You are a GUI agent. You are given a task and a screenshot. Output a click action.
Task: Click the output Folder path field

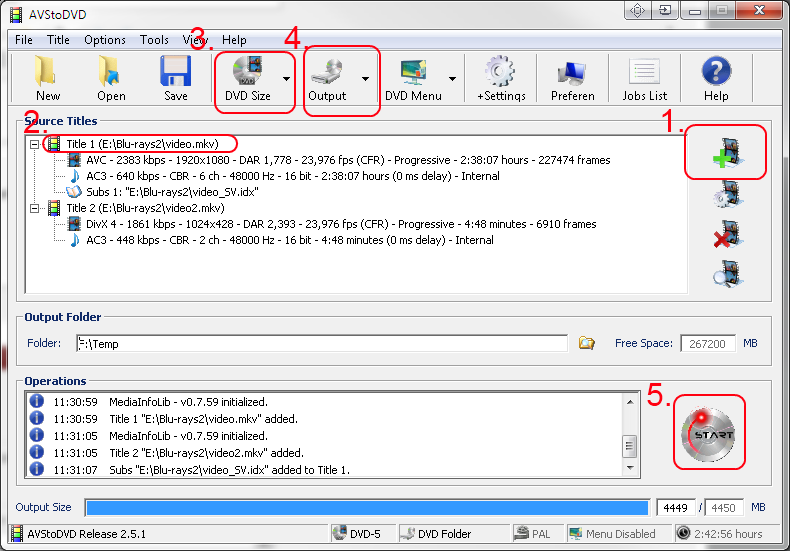coord(322,343)
